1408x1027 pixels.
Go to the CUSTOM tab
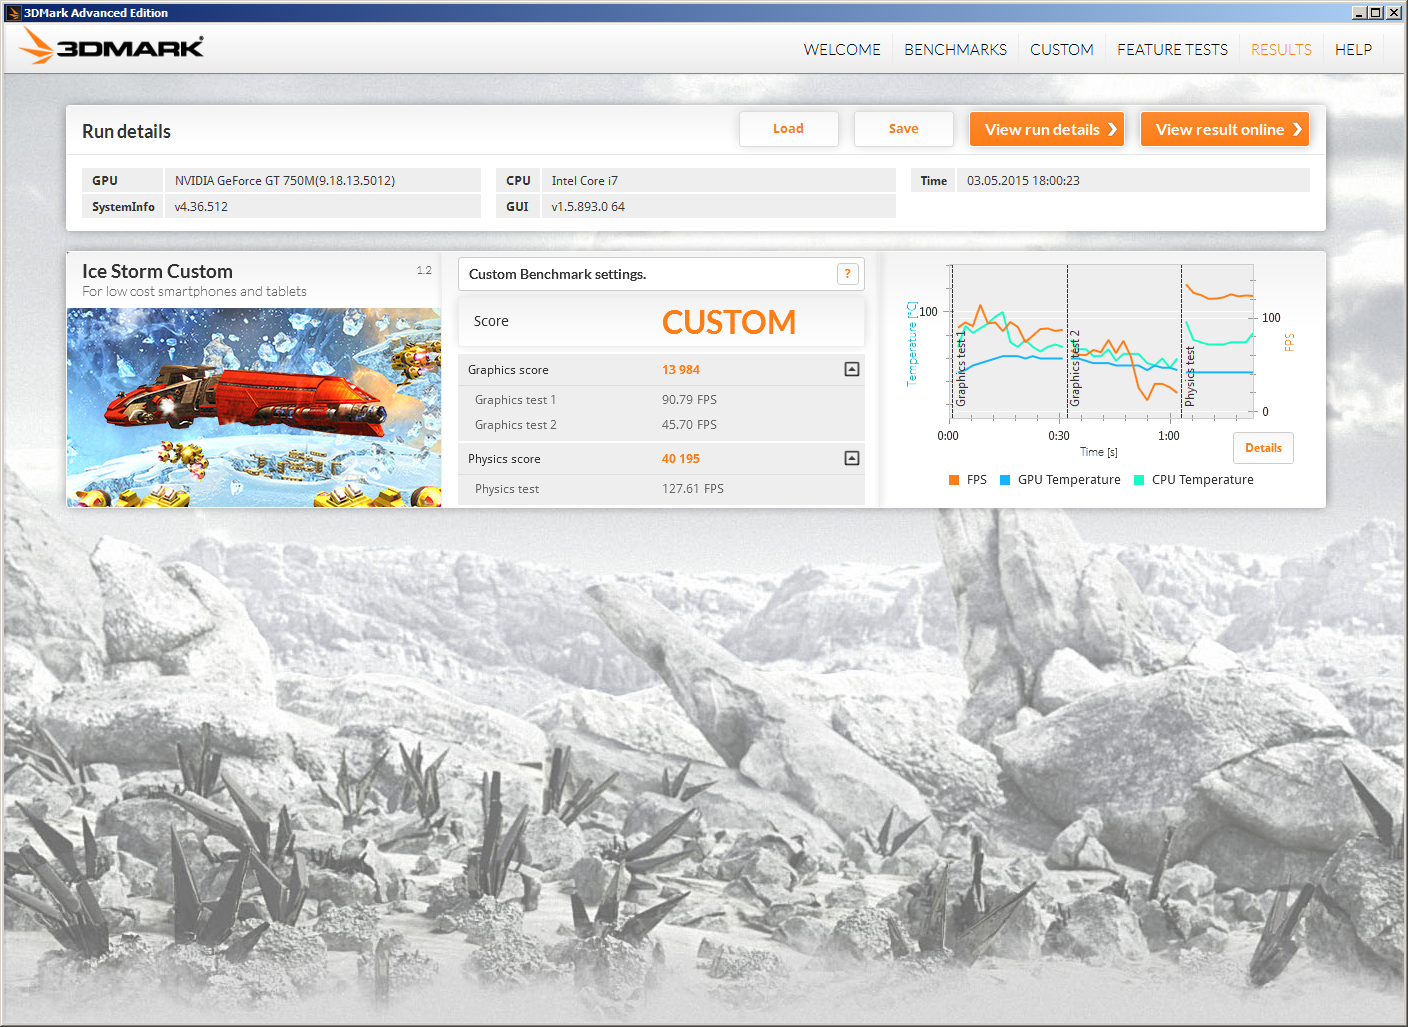tap(1061, 50)
